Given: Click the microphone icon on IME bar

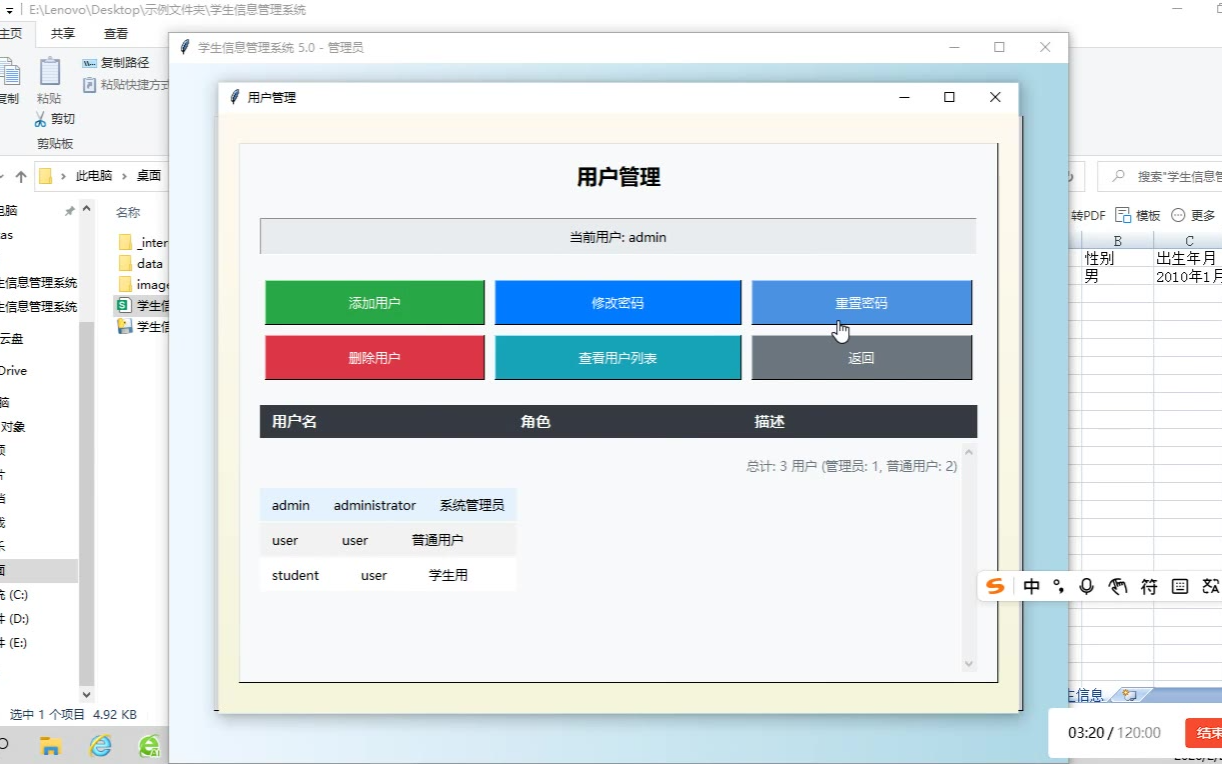Looking at the screenshot, I should pos(1087,587).
